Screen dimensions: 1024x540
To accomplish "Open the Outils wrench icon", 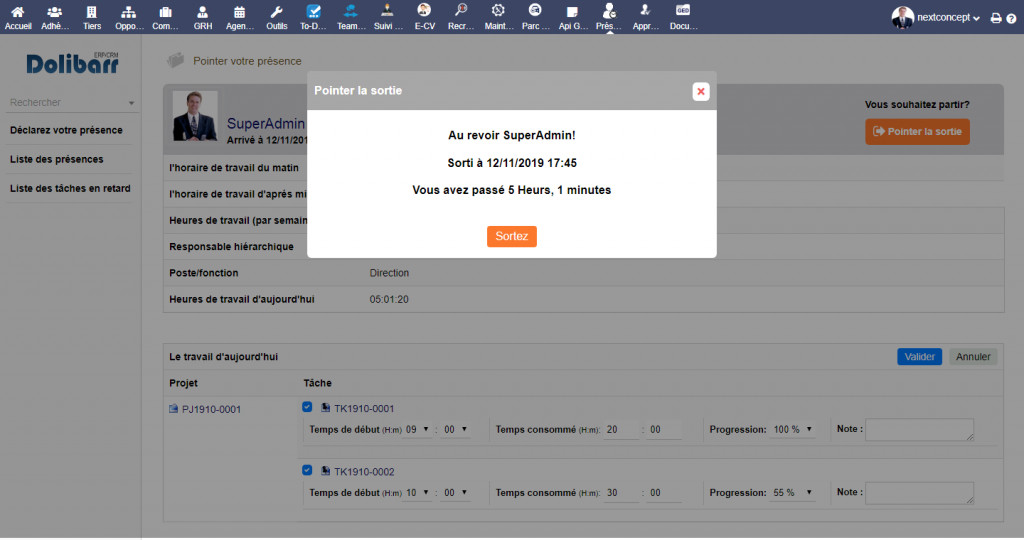I will (277, 12).
